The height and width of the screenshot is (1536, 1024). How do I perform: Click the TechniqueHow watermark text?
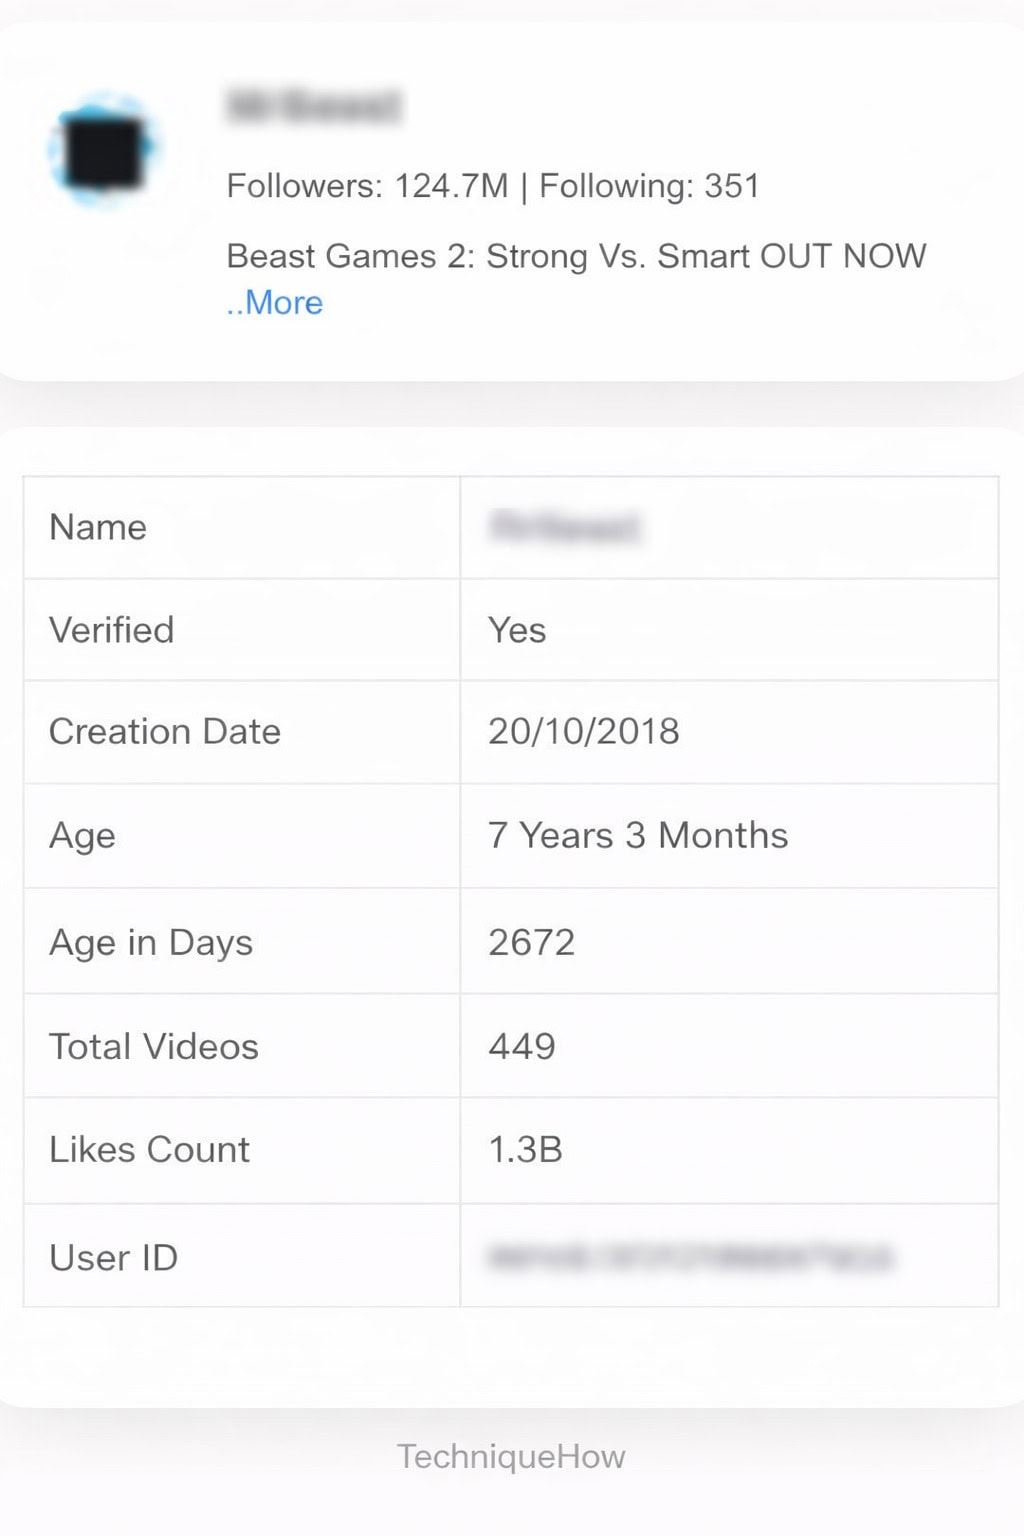[511, 1457]
